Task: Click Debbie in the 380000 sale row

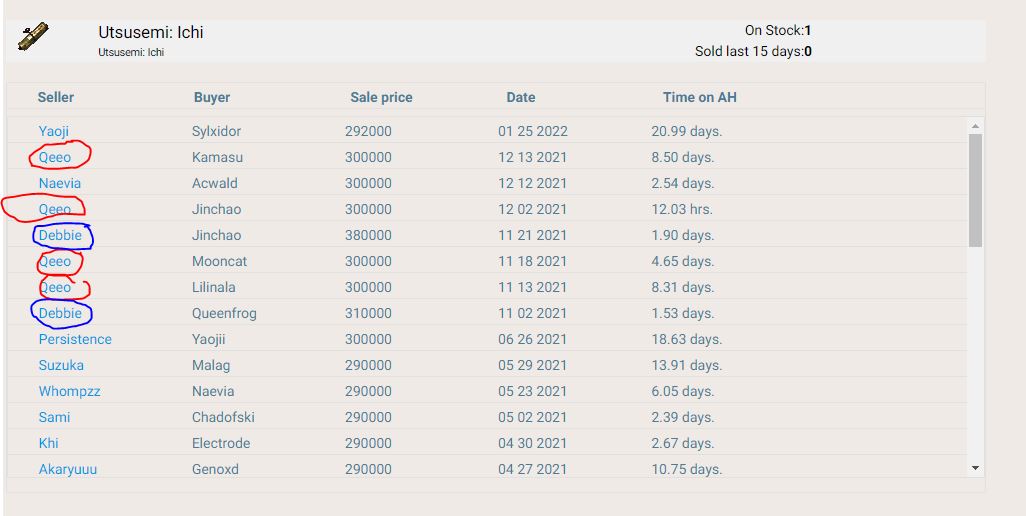Action: (x=60, y=235)
